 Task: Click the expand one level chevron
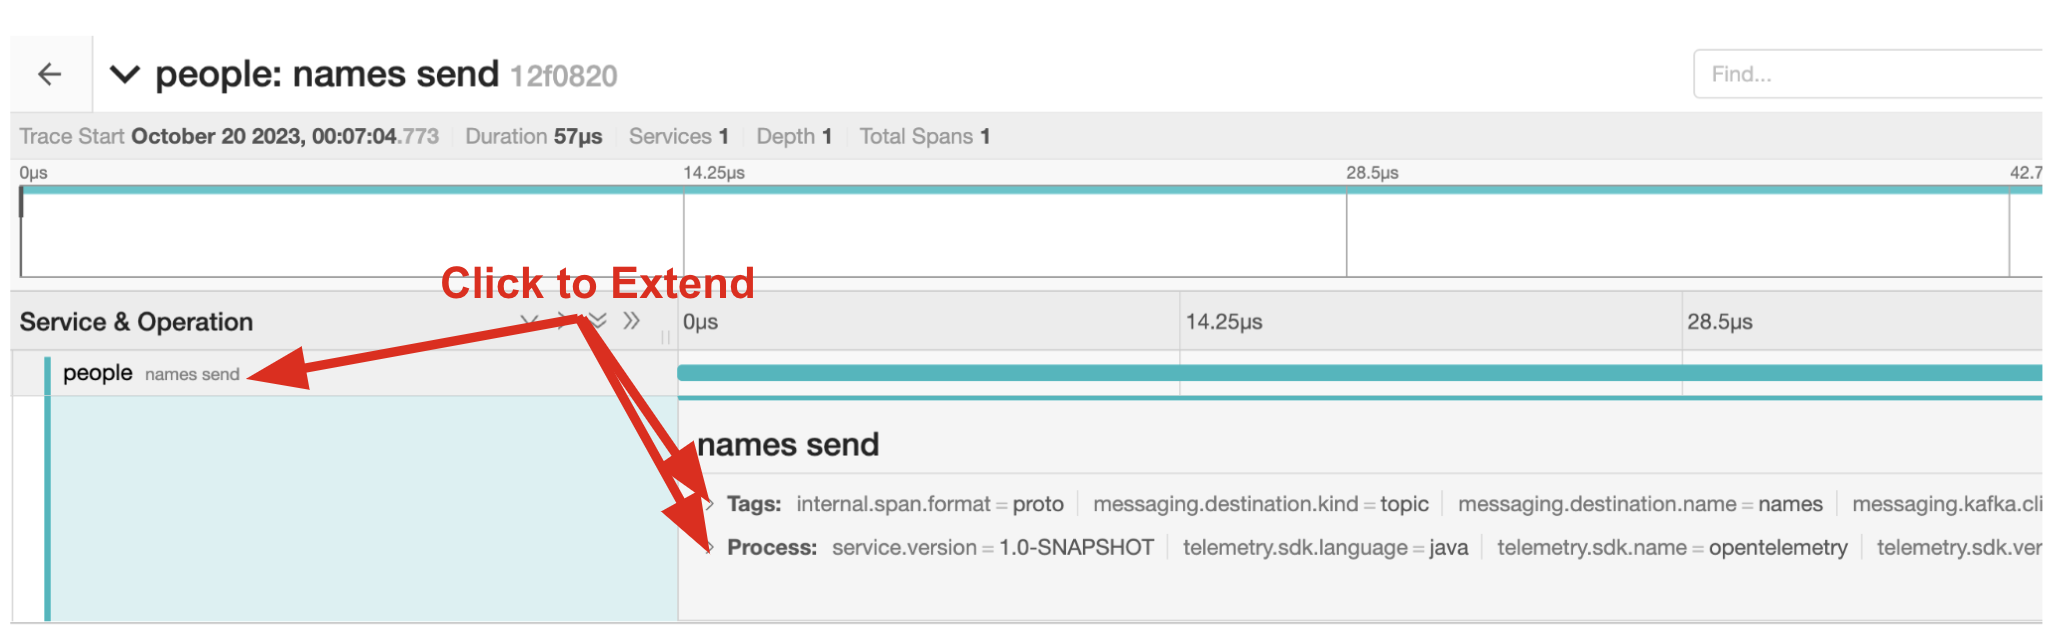[x=530, y=321]
